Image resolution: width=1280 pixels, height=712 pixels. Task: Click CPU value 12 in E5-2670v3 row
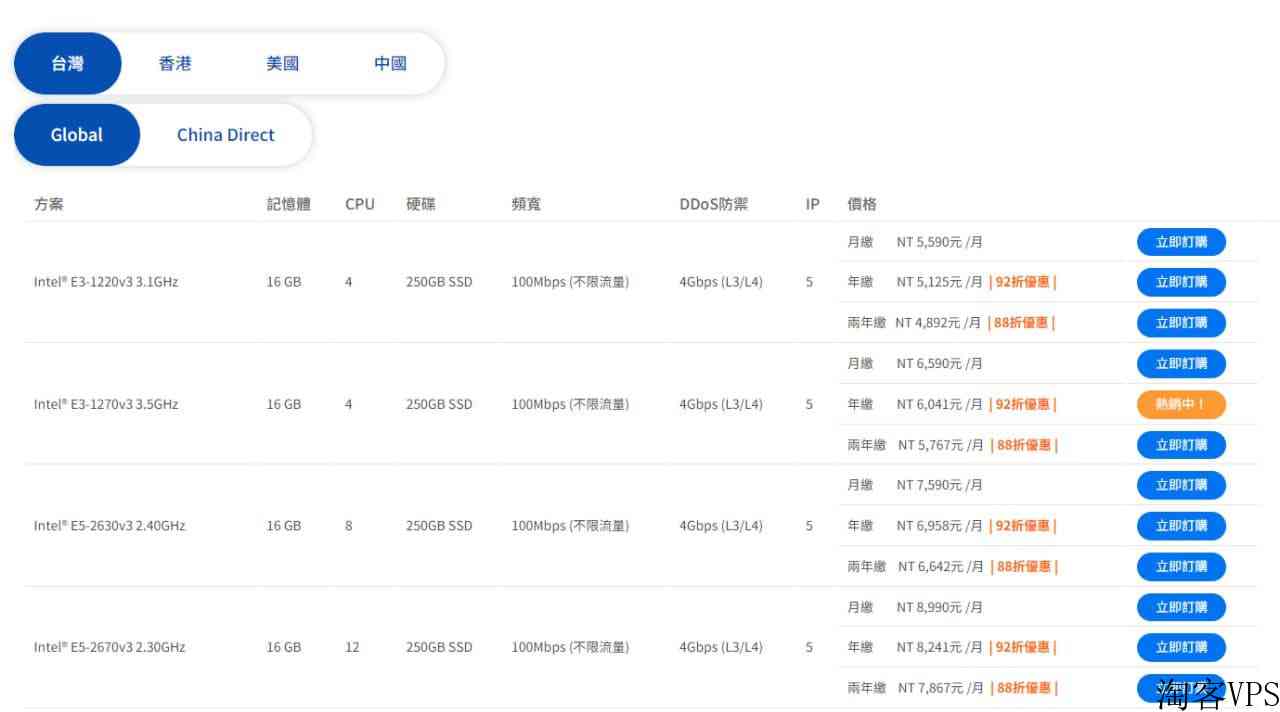pyautogui.click(x=352, y=648)
